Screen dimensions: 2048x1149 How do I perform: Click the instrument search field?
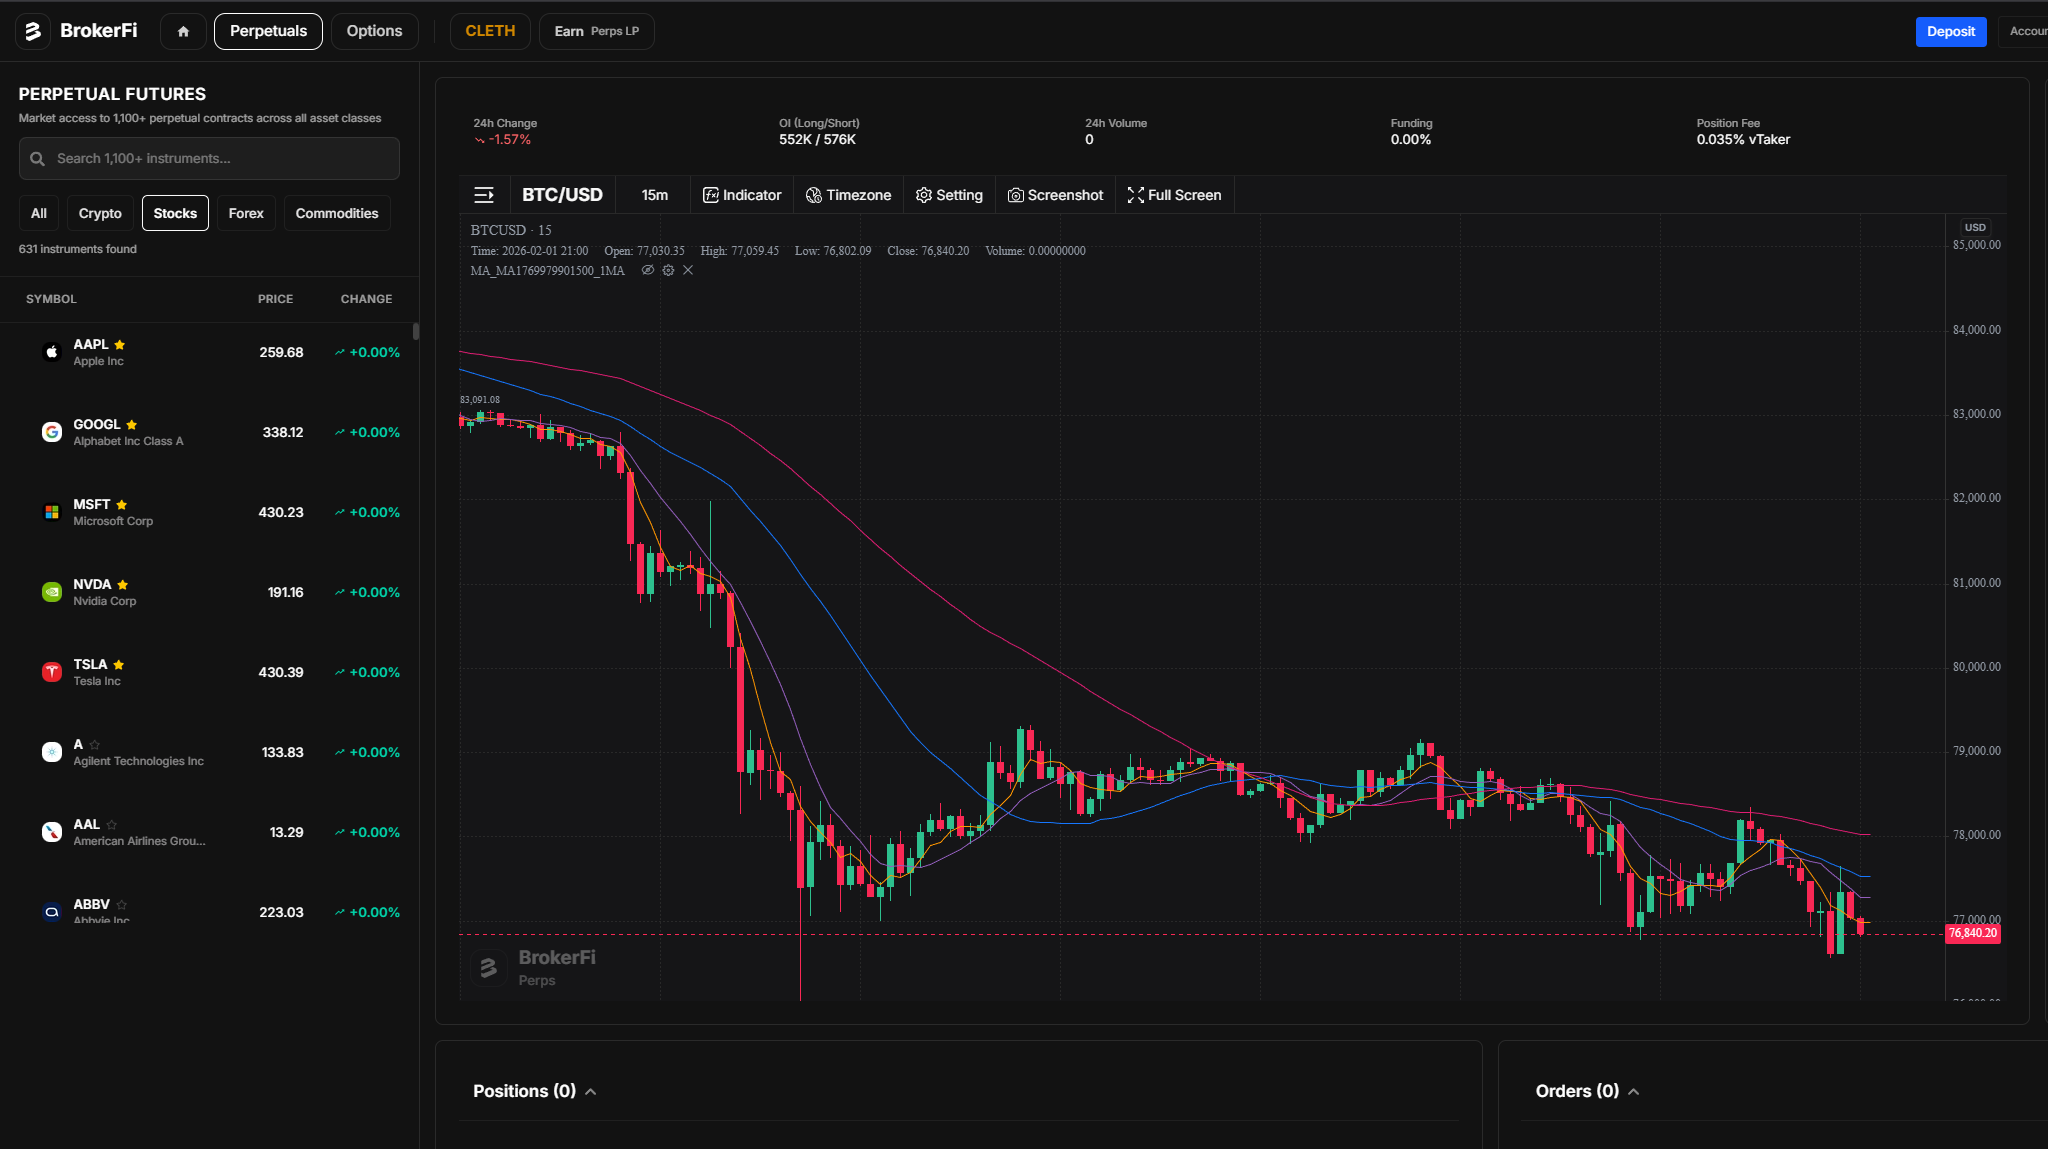tap(208, 158)
